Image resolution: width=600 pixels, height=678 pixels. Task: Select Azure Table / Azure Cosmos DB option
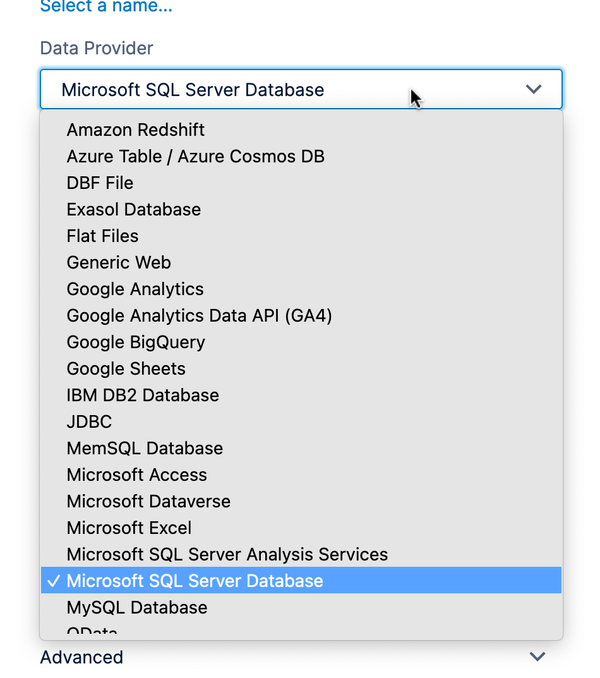[x=301, y=157]
